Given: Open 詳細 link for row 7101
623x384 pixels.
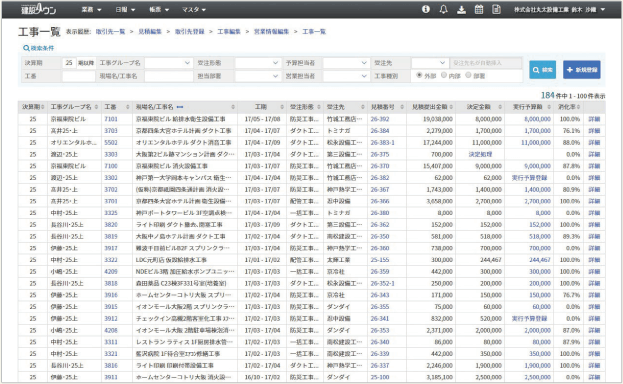Looking at the screenshot, I should [x=594, y=119].
